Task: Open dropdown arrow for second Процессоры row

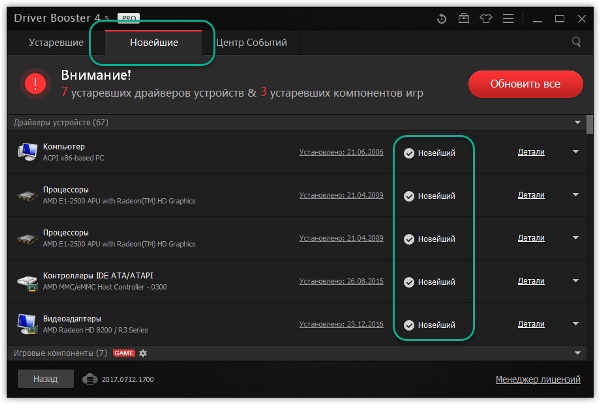Action: [x=576, y=238]
